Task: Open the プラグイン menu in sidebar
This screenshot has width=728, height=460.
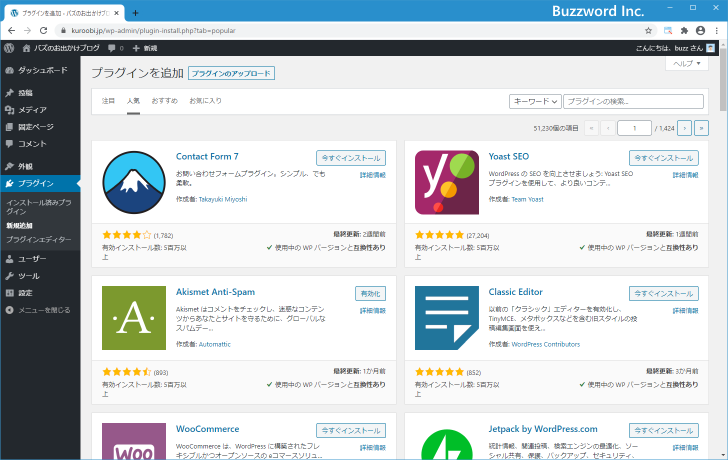Action: click(36, 183)
